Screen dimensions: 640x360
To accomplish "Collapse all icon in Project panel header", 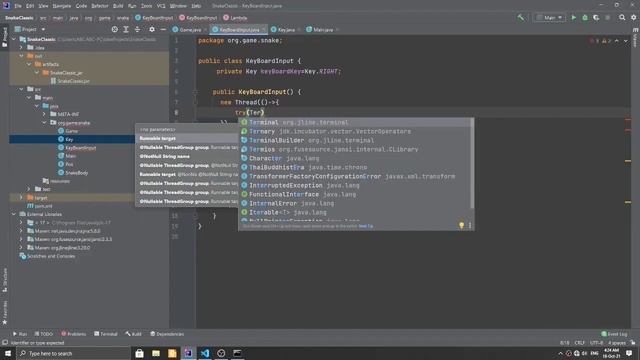I will click(138, 29).
